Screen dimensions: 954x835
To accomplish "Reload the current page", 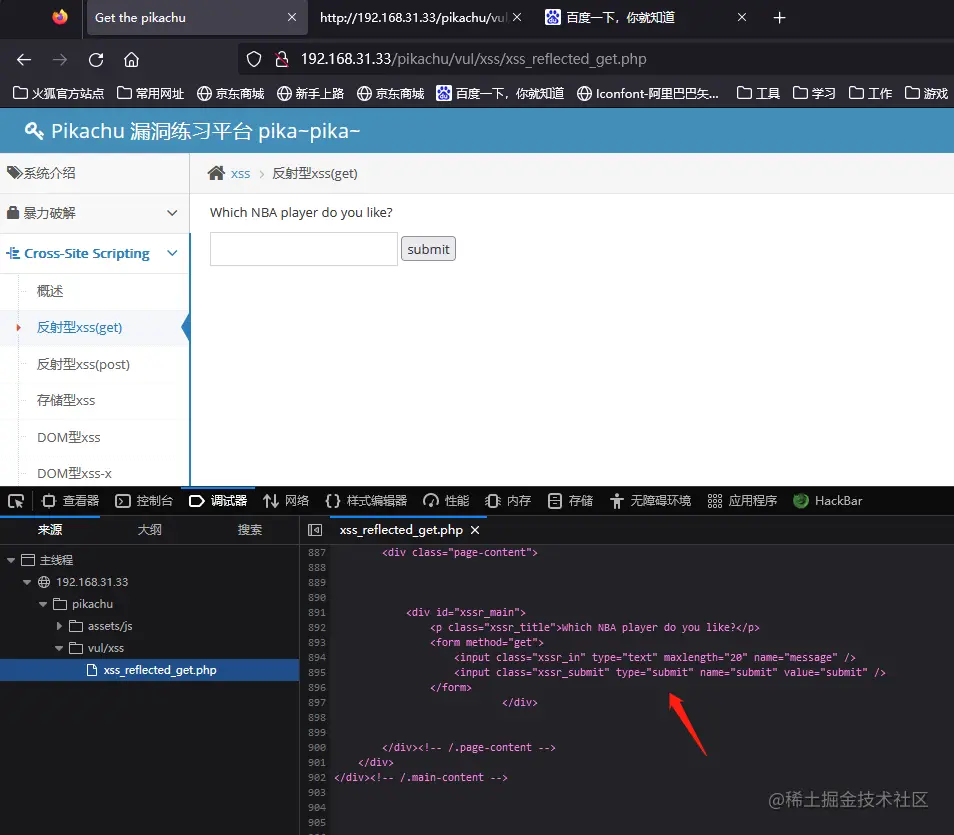I will click(96, 60).
